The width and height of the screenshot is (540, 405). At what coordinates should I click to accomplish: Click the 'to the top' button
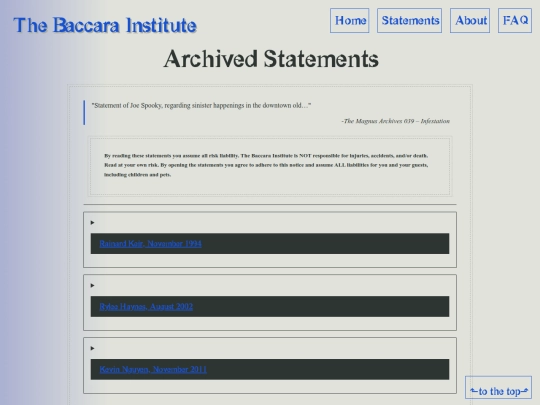point(498,388)
